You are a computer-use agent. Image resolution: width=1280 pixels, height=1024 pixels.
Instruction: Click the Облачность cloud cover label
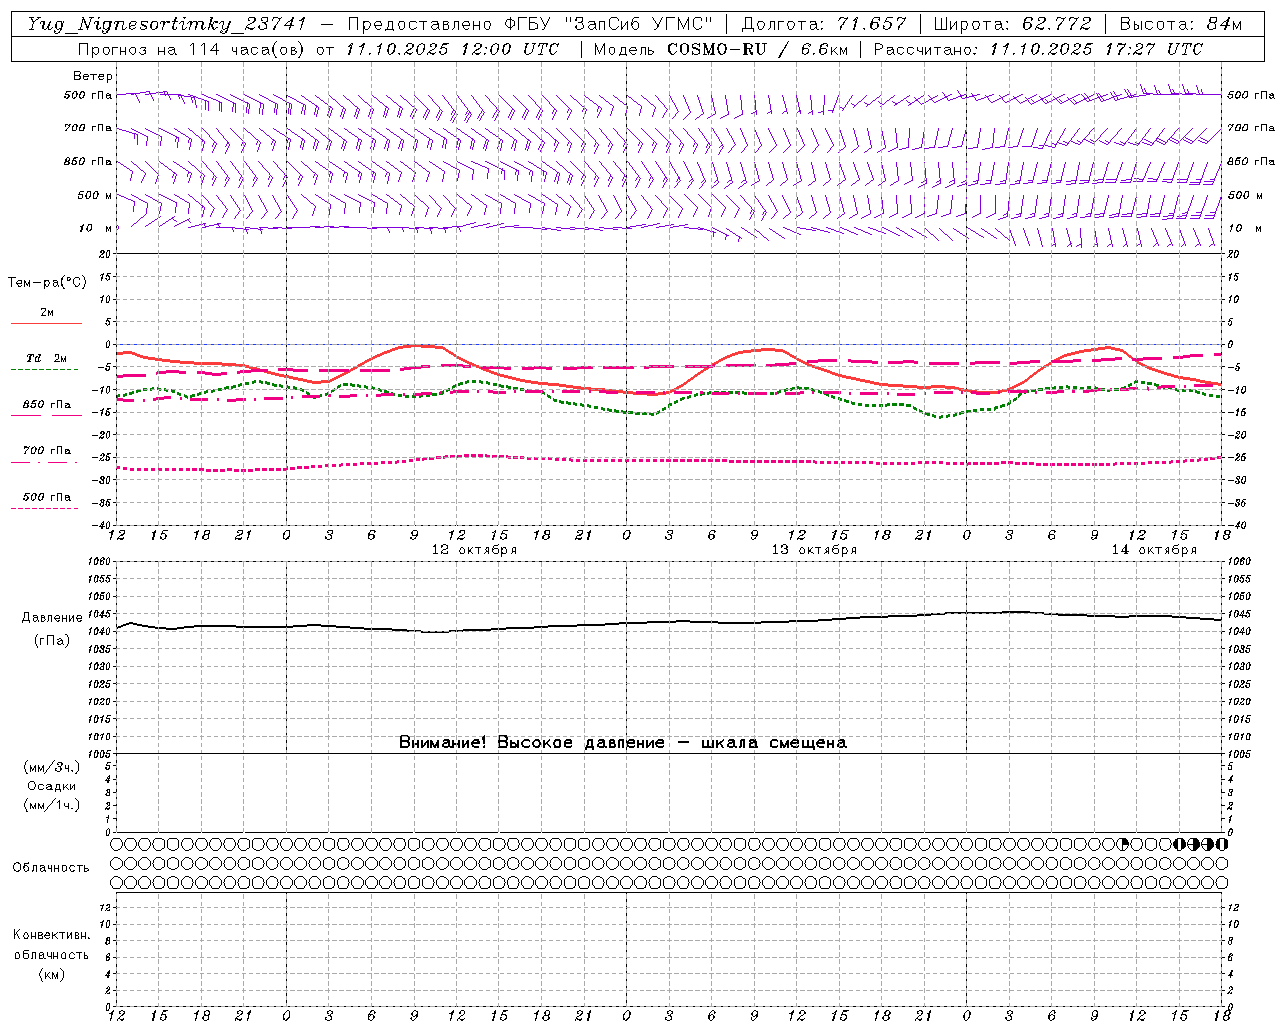(51, 867)
